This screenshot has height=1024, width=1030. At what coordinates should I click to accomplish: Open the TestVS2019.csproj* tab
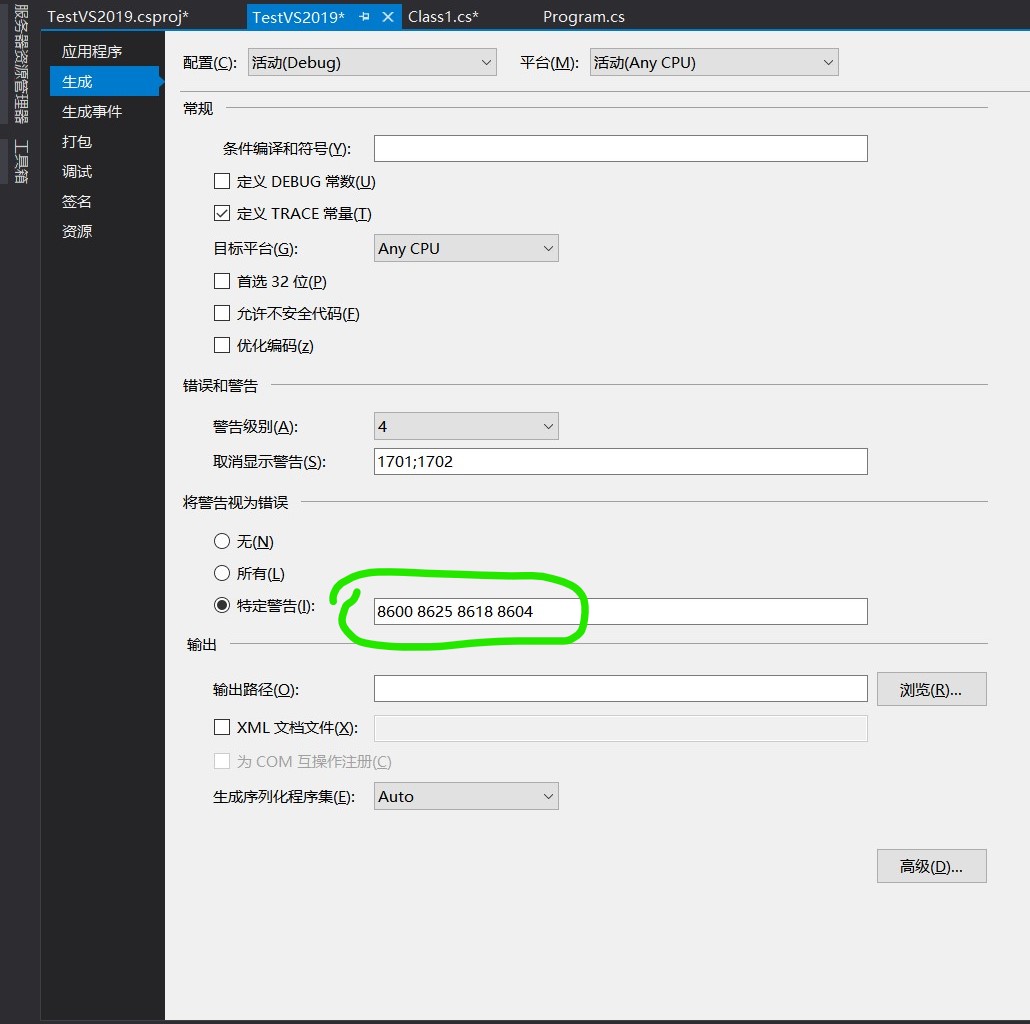118,17
